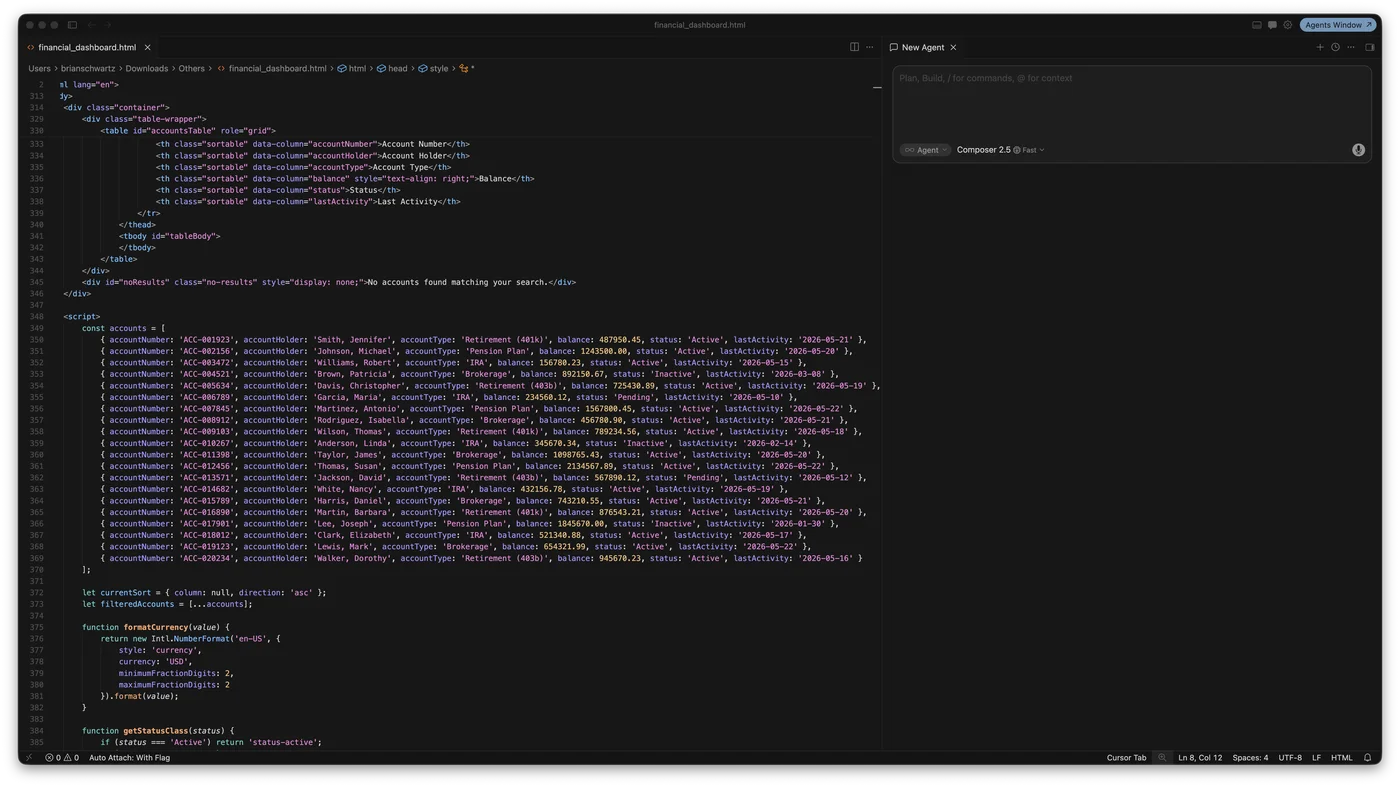Click on 'ACC-020234' account number string

(x=206, y=558)
